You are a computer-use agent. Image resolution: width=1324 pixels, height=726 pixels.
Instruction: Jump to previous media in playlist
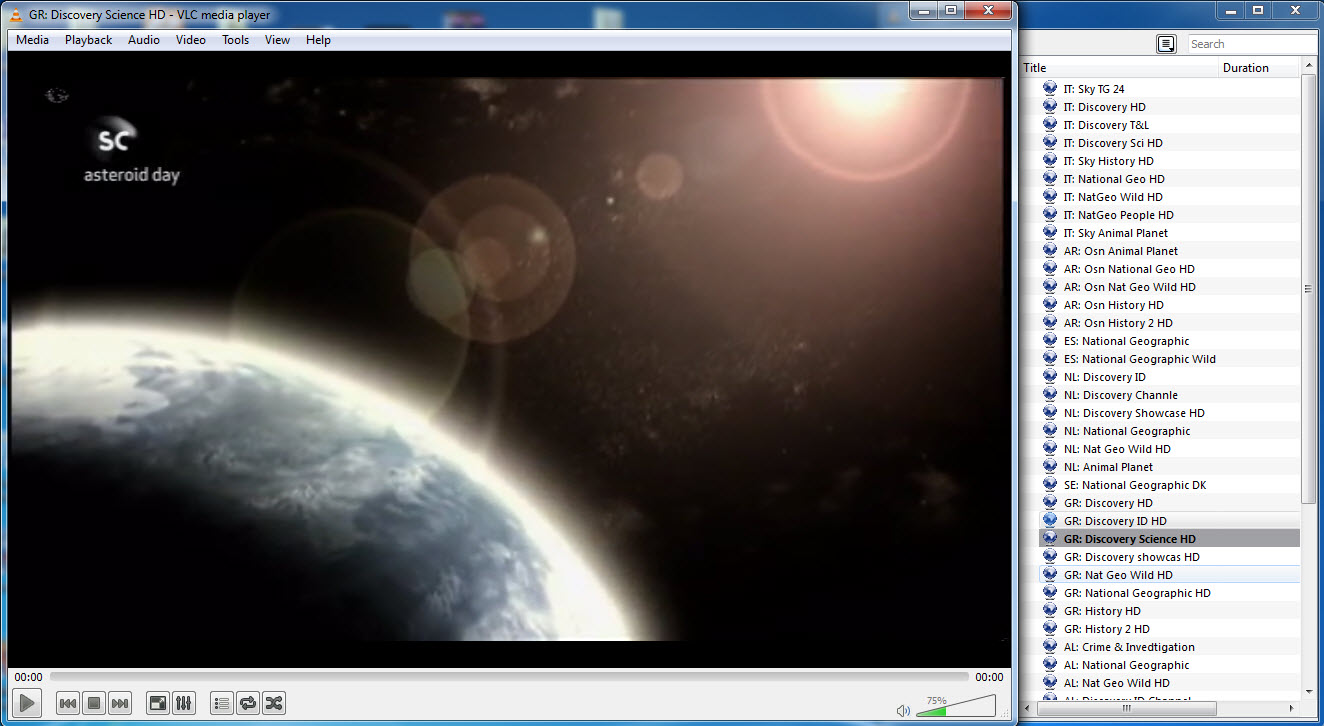(x=67, y=703)
